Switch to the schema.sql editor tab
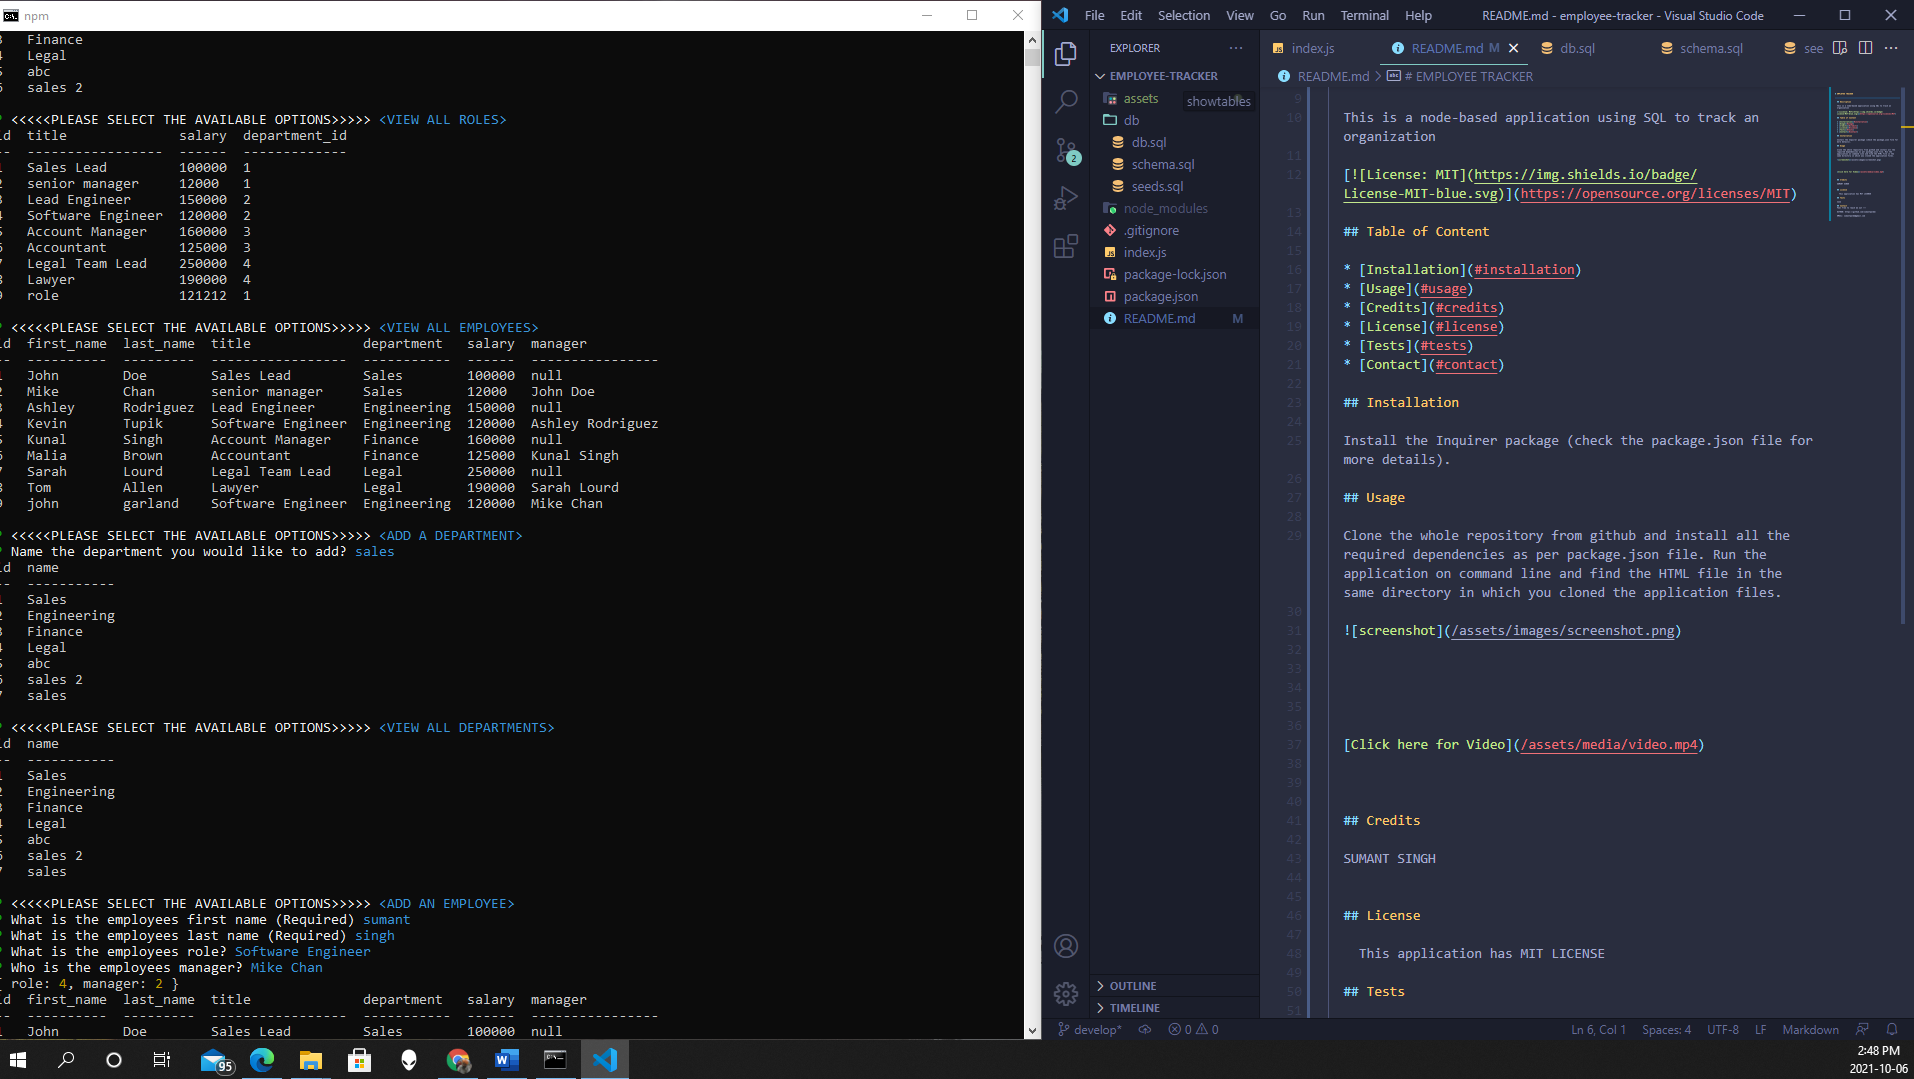 (1710, 48)
